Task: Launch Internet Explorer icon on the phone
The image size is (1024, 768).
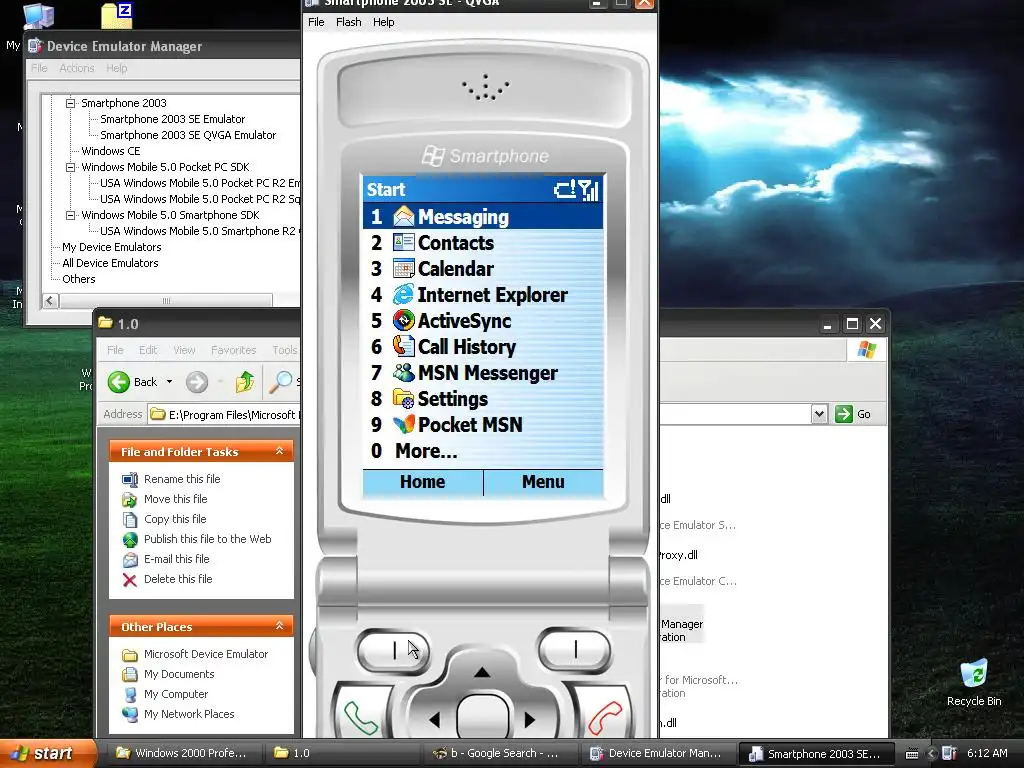Action: [404, 295]
